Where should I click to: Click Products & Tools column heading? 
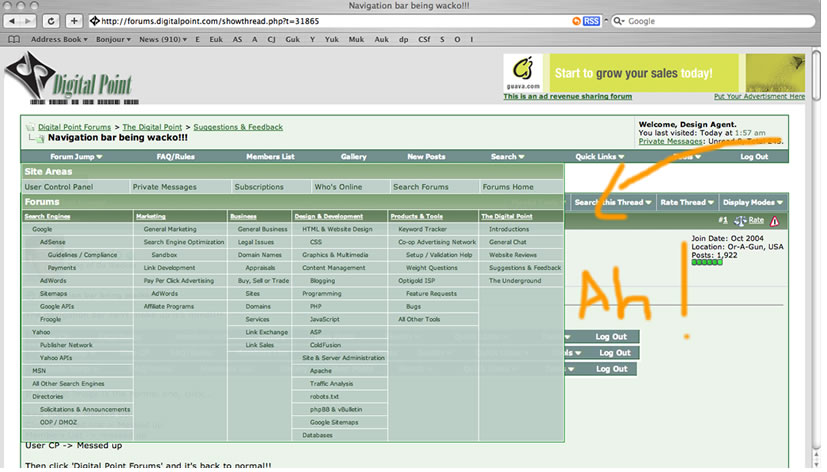coord(417,216)
